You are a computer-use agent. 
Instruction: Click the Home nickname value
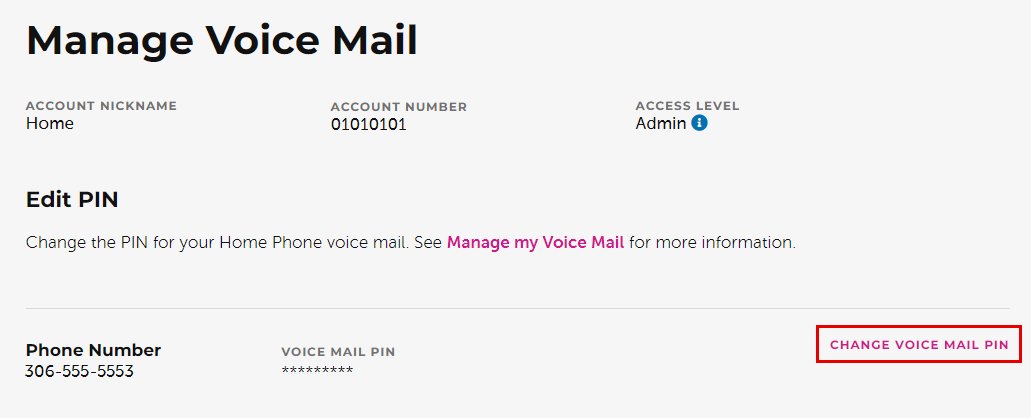50,123
